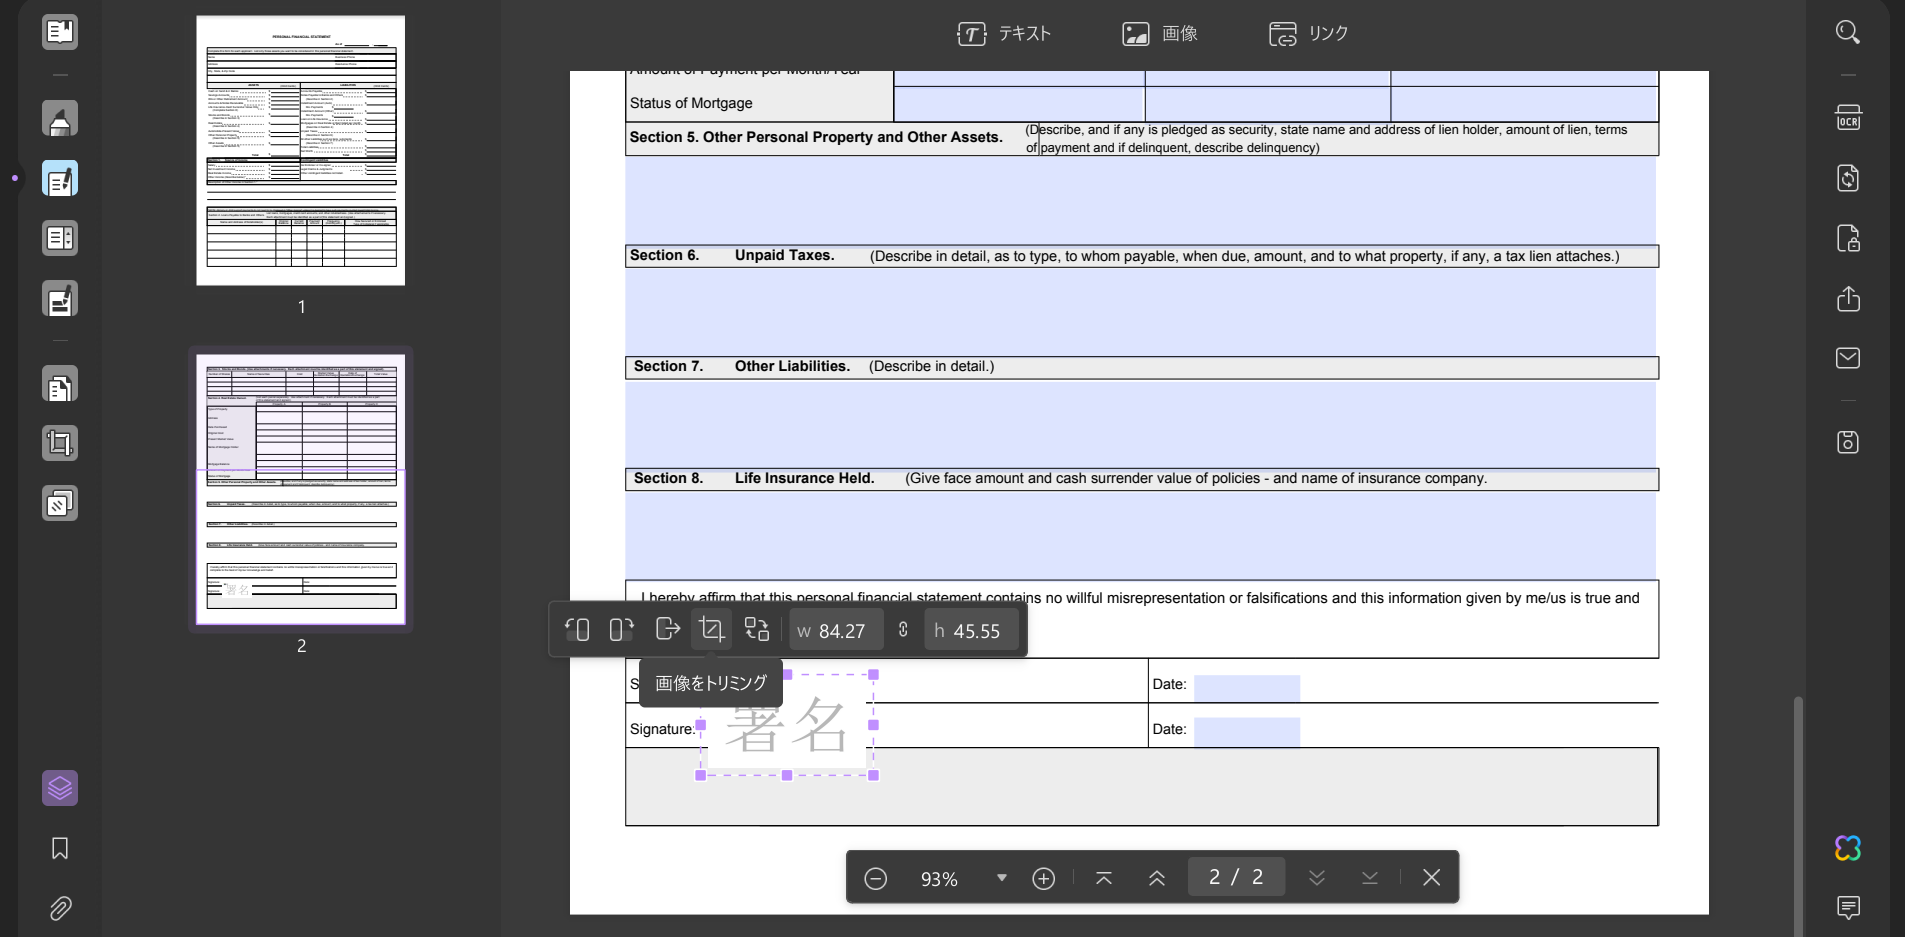The height and width of the screenshot is (937, 1905).
Task: Click the Section 5 description field
Action: tap(1141, 199)
